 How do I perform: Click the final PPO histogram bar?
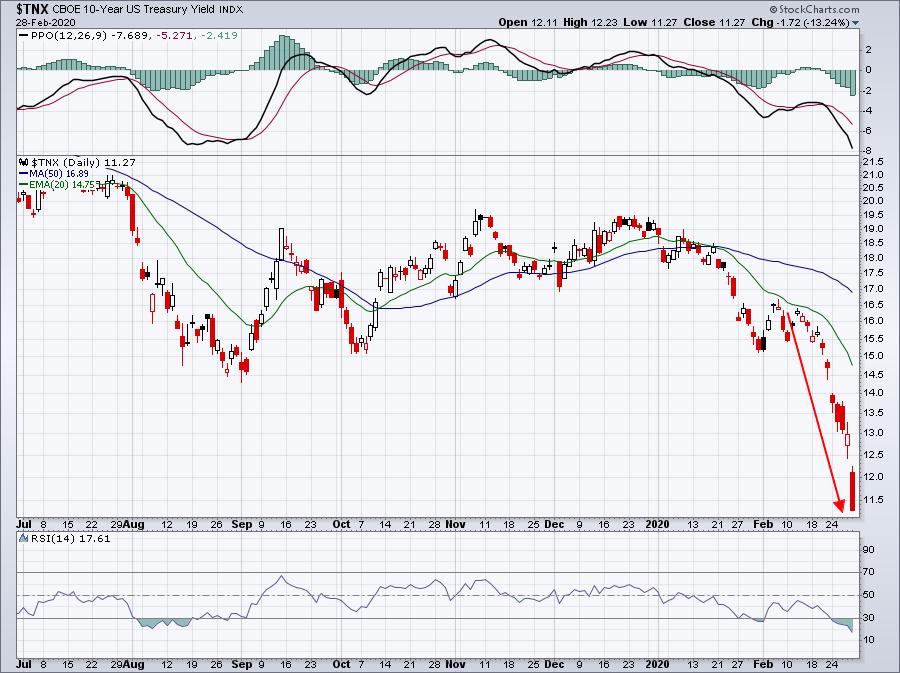[x=852, y=82]
